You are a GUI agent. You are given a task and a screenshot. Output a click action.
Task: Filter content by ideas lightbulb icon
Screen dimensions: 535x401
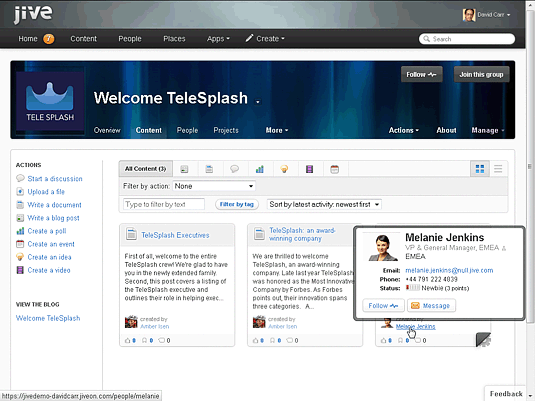284,169
